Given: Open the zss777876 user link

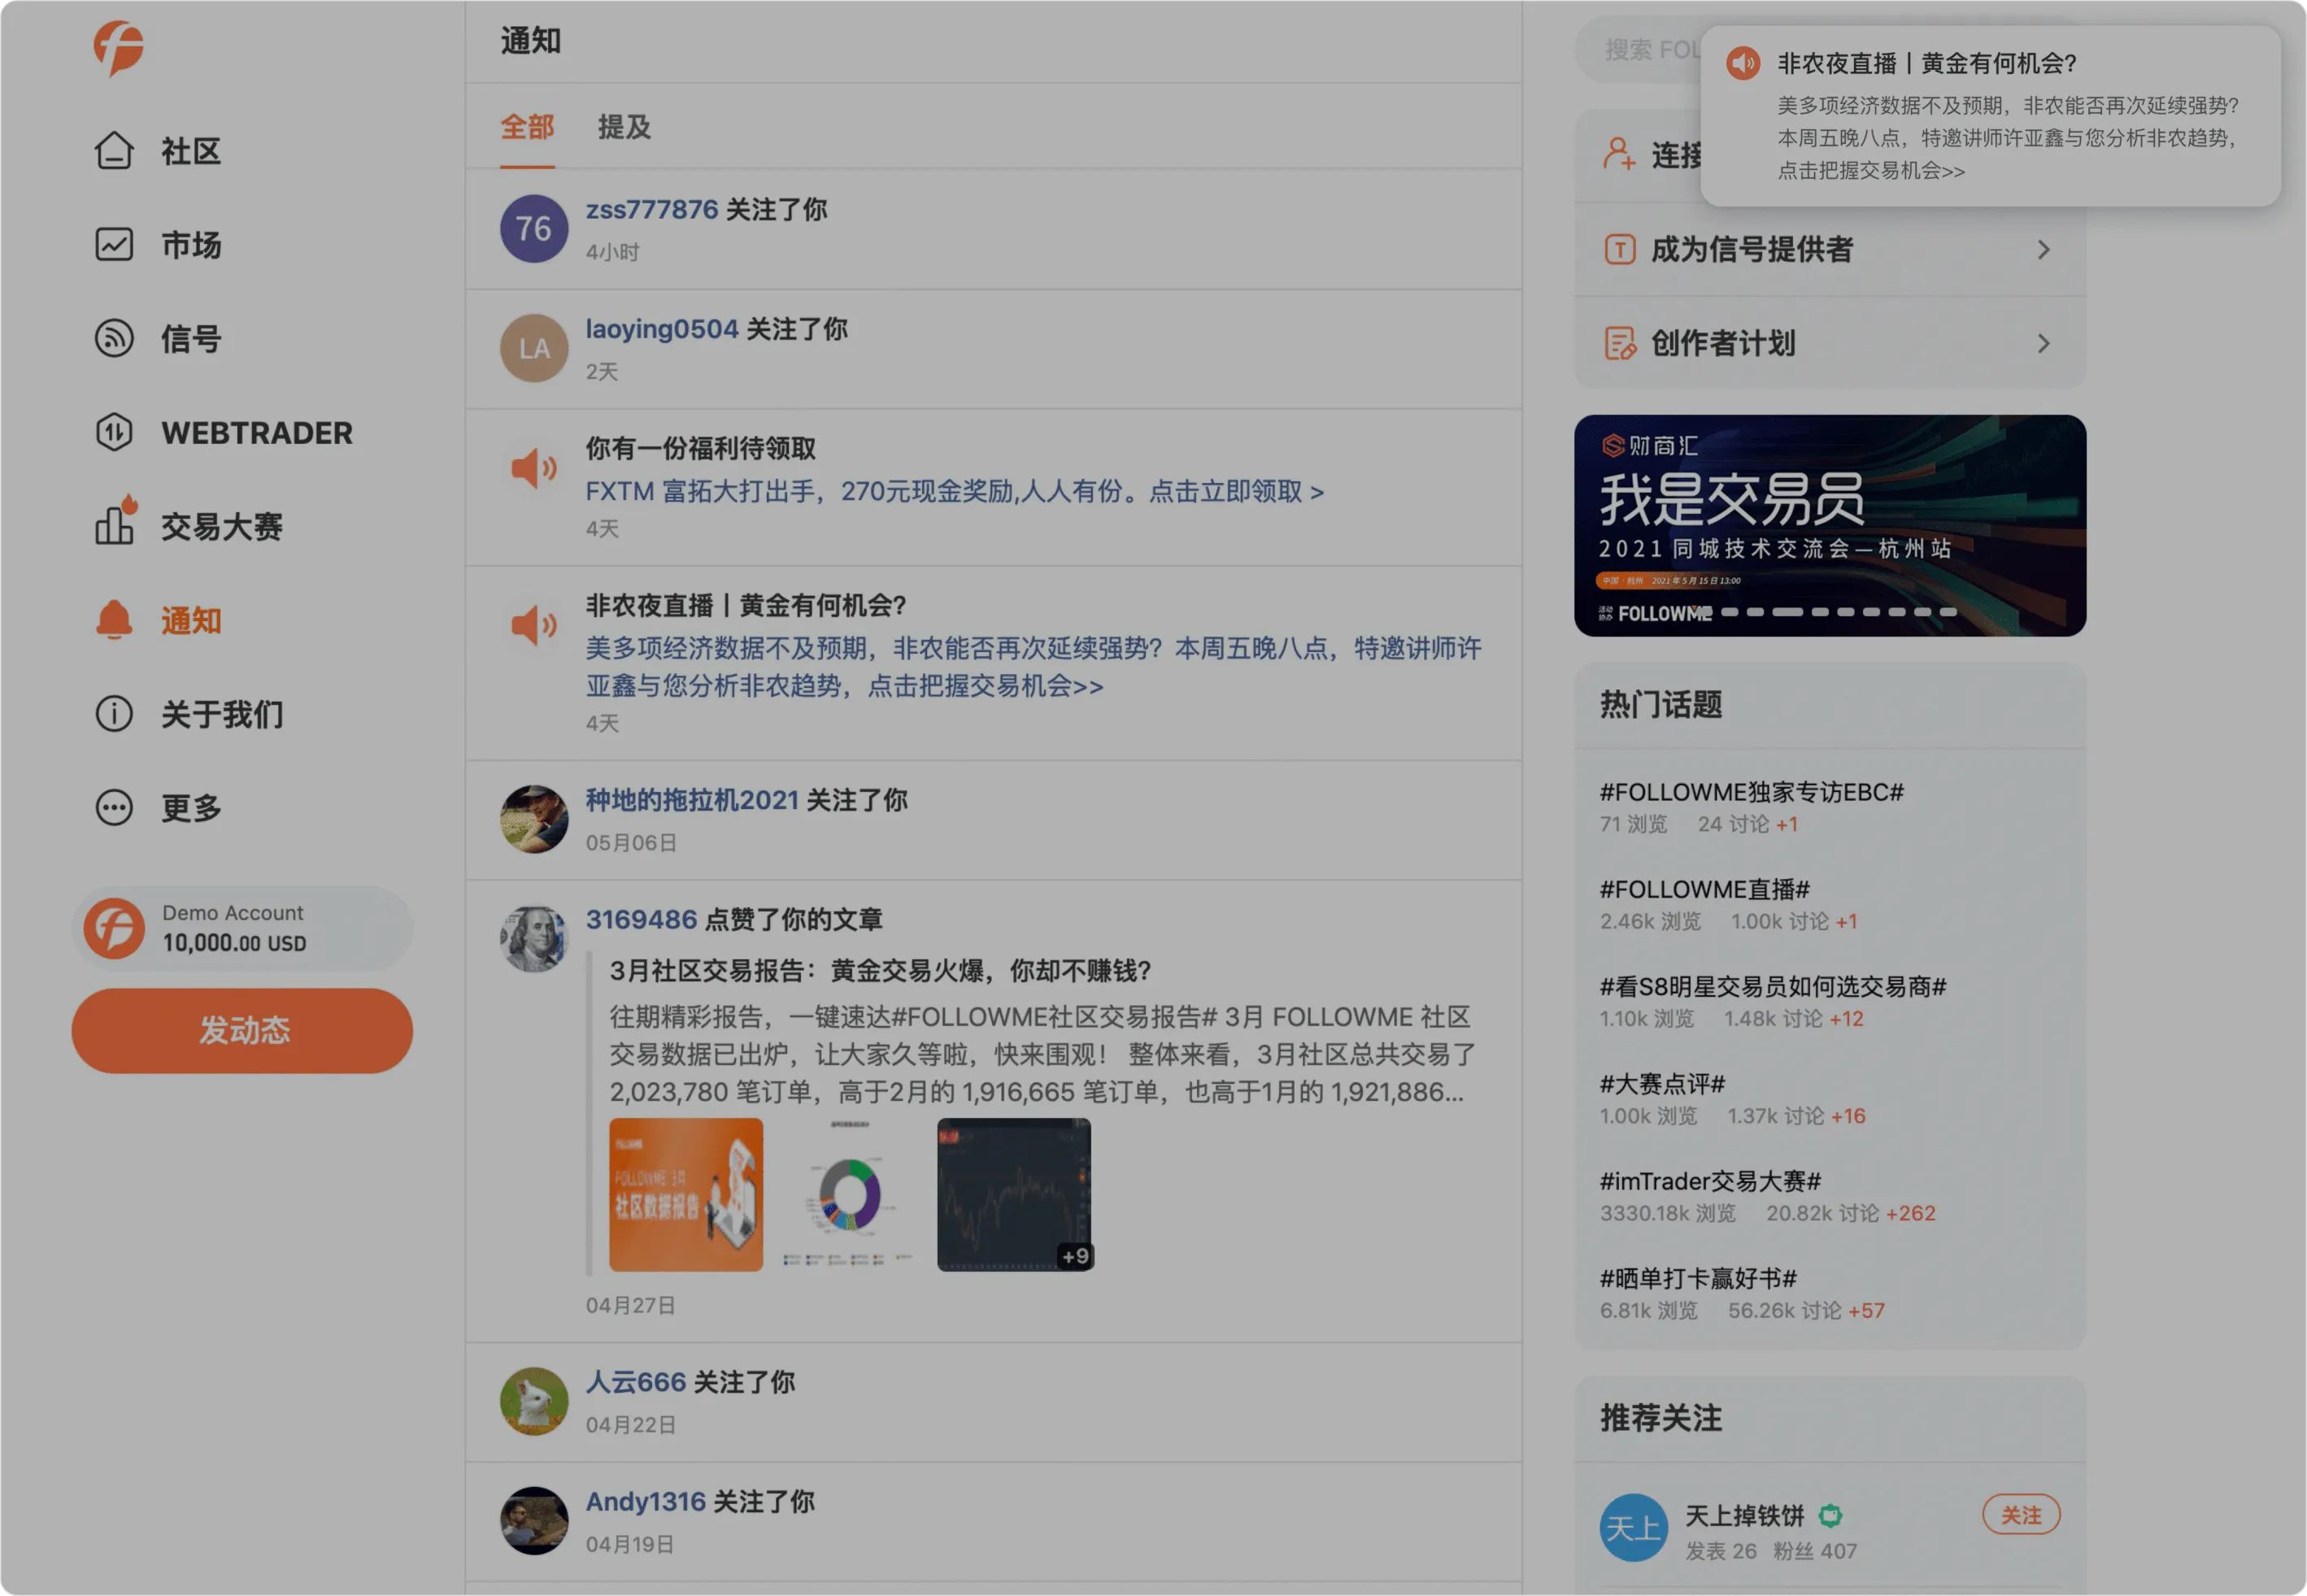Looking at the screenshot, I should point(652,209).
